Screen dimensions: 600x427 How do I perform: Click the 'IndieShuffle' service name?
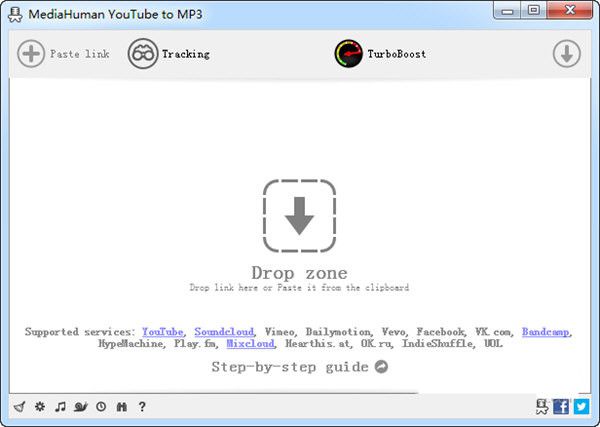(x=437, y=343)
